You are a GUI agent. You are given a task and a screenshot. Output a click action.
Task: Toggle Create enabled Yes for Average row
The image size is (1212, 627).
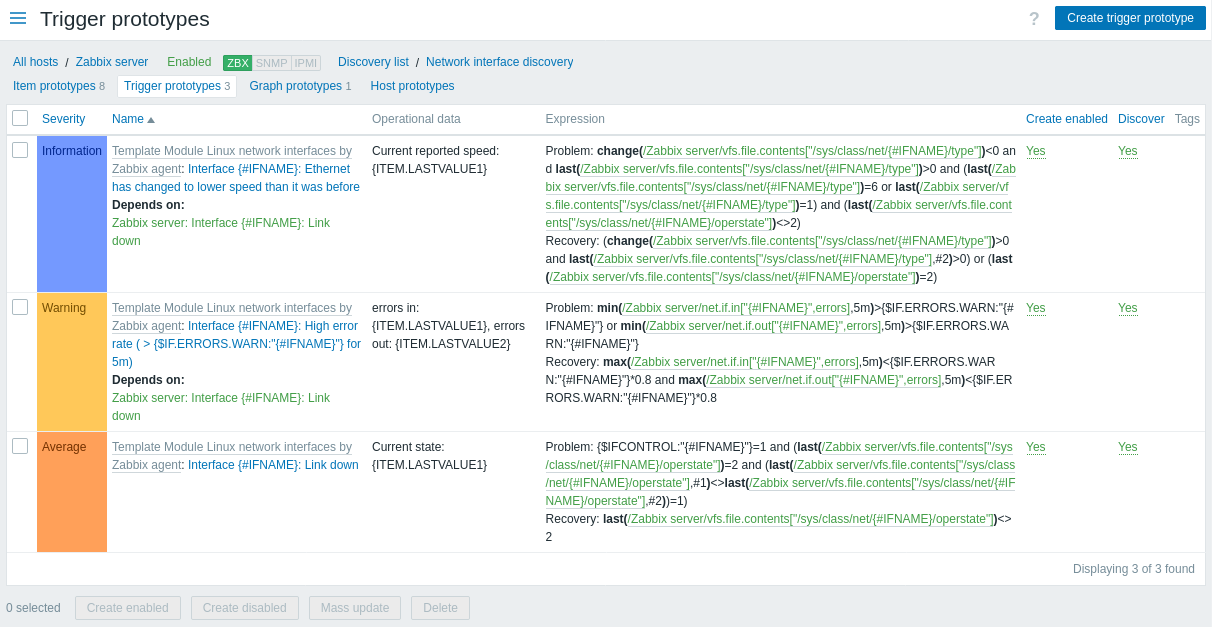(x=1036, y=447)
